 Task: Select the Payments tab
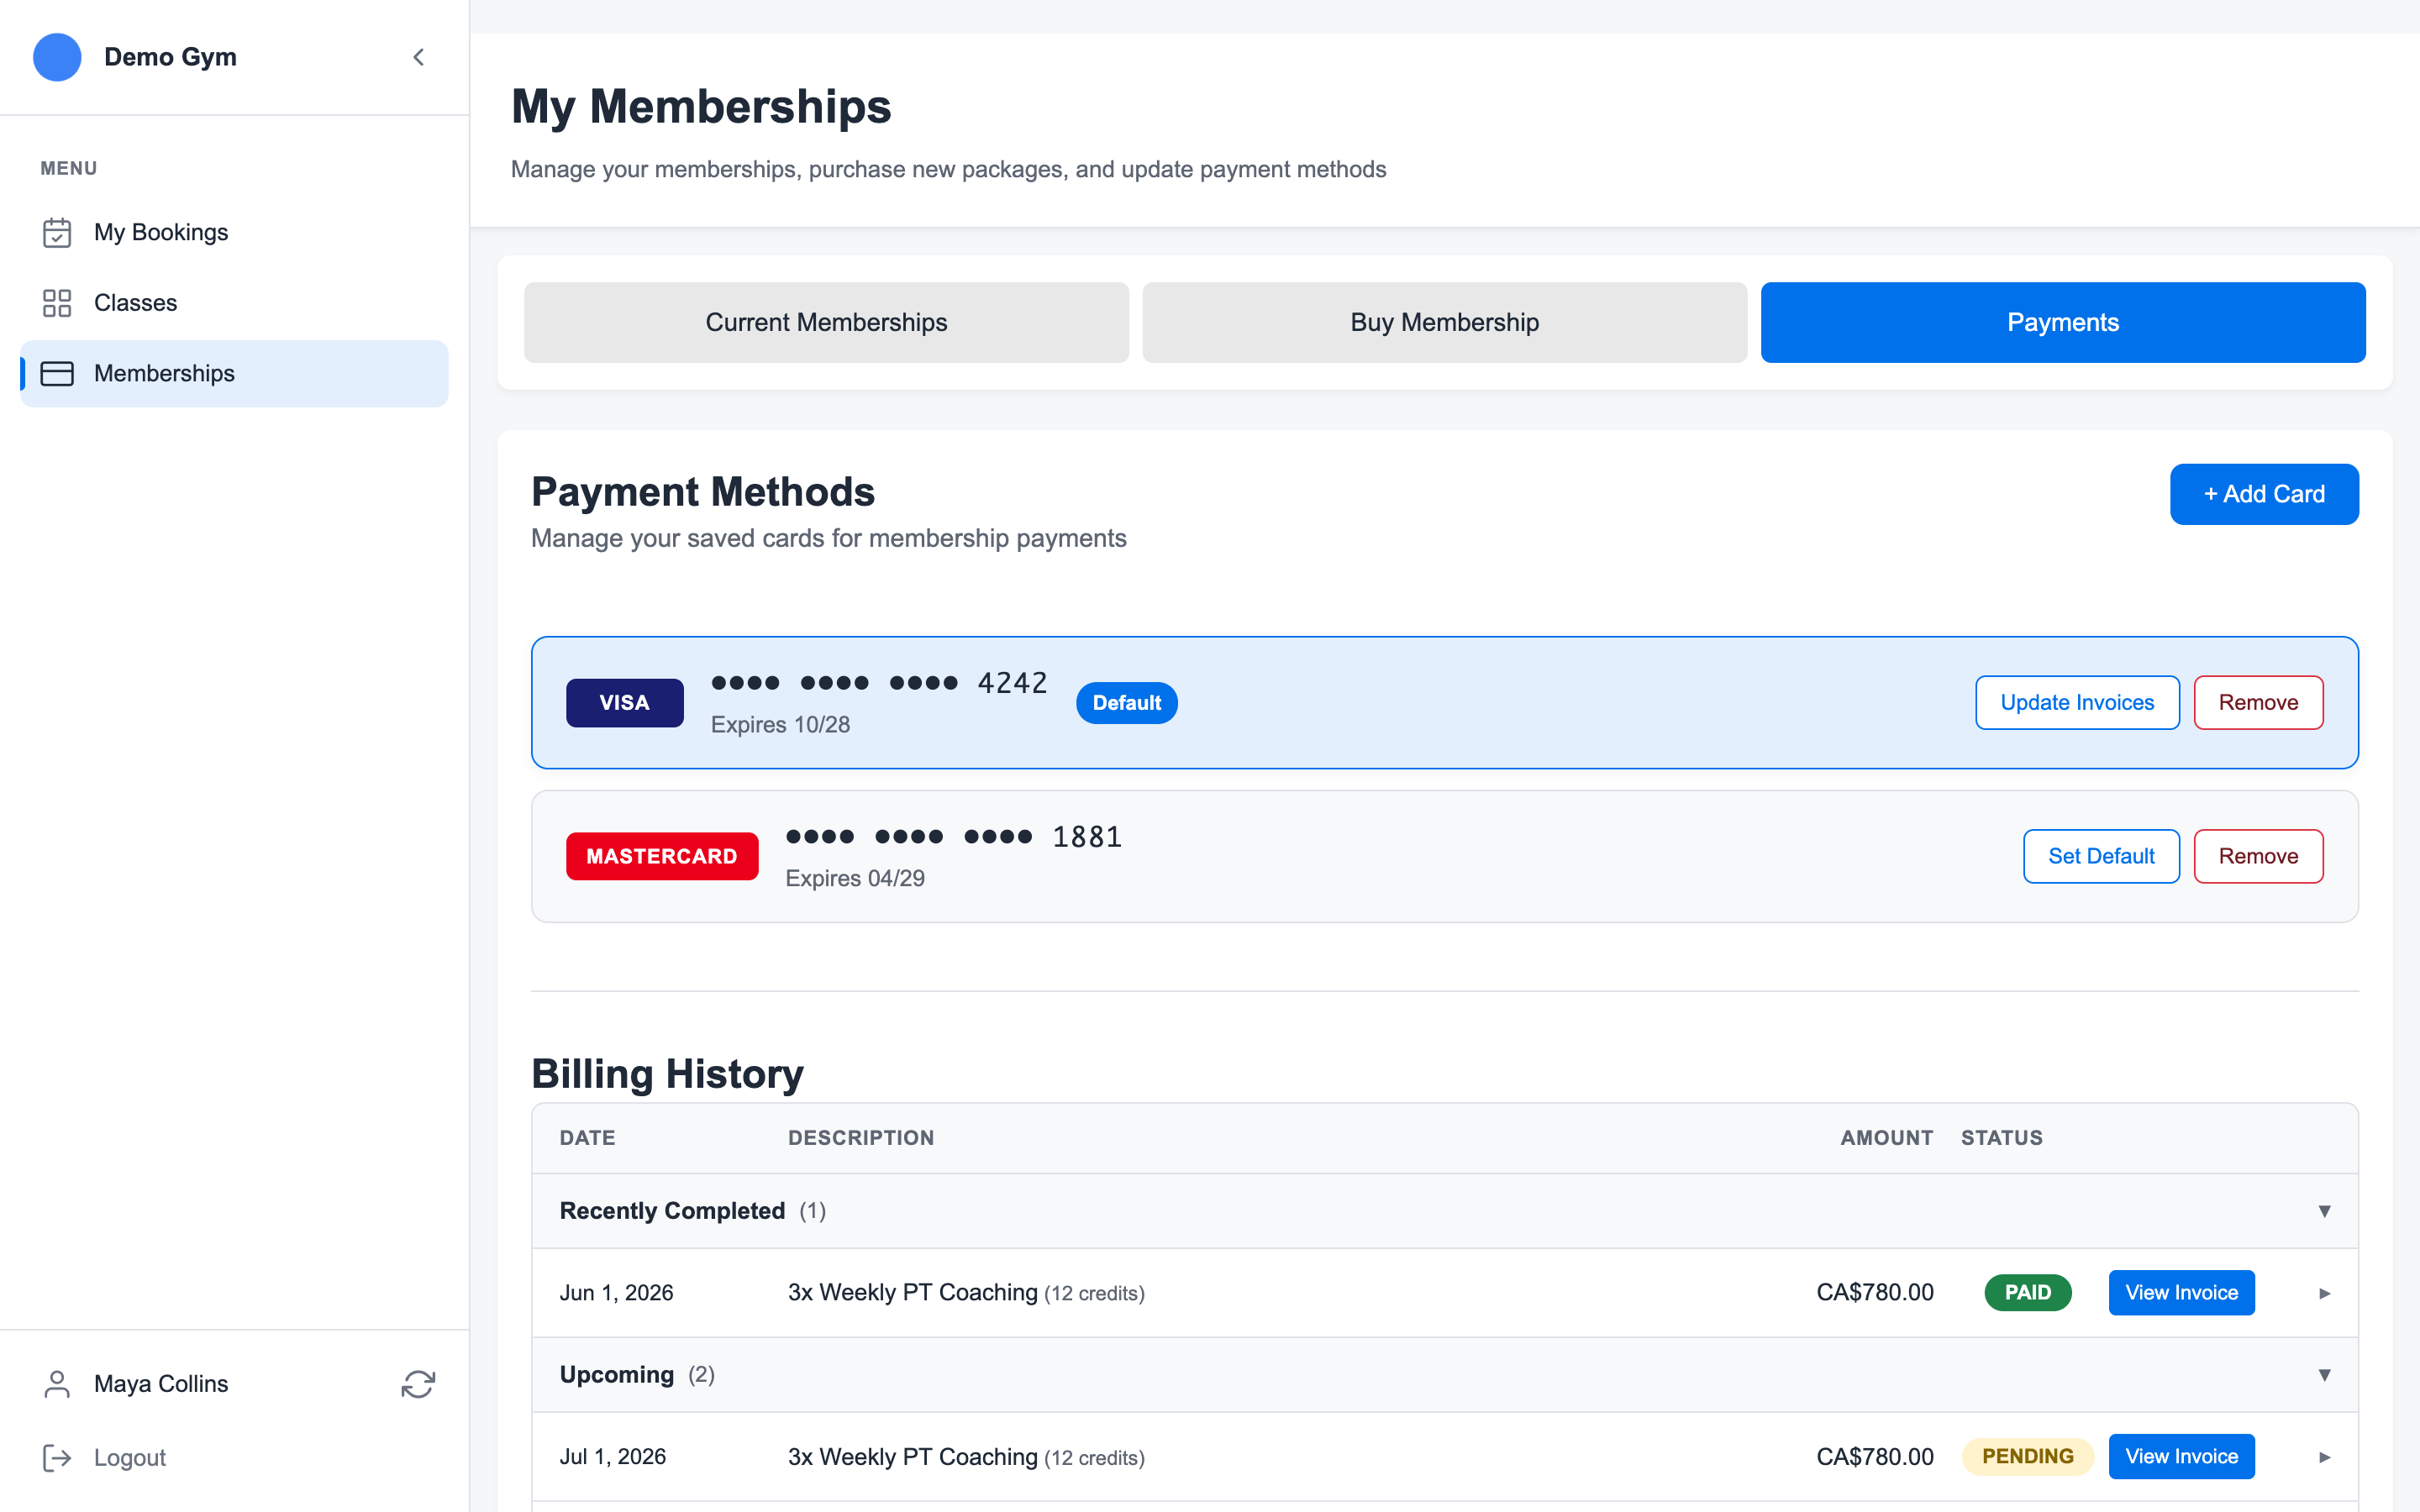pos(2063,322)
